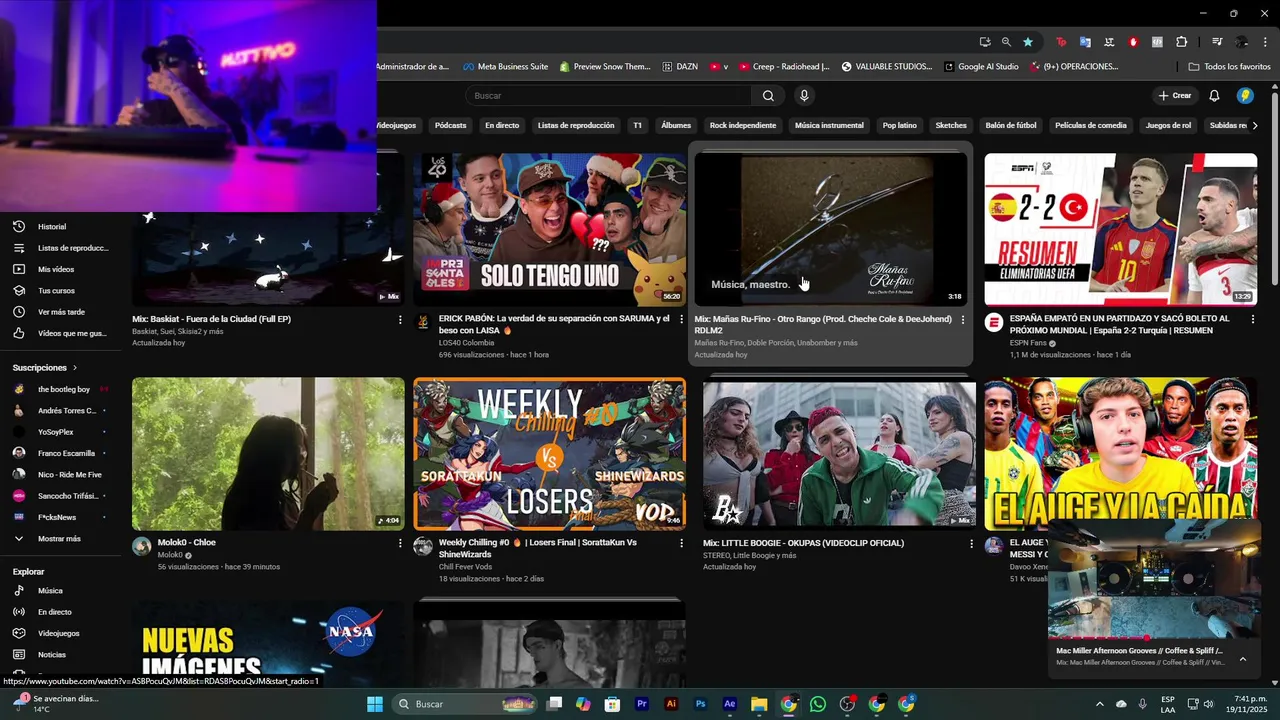The width and height of the screenshot is (1280, 720).
Task: Open Chrome three-dot menu
Action: click(x=1266, y=42)
